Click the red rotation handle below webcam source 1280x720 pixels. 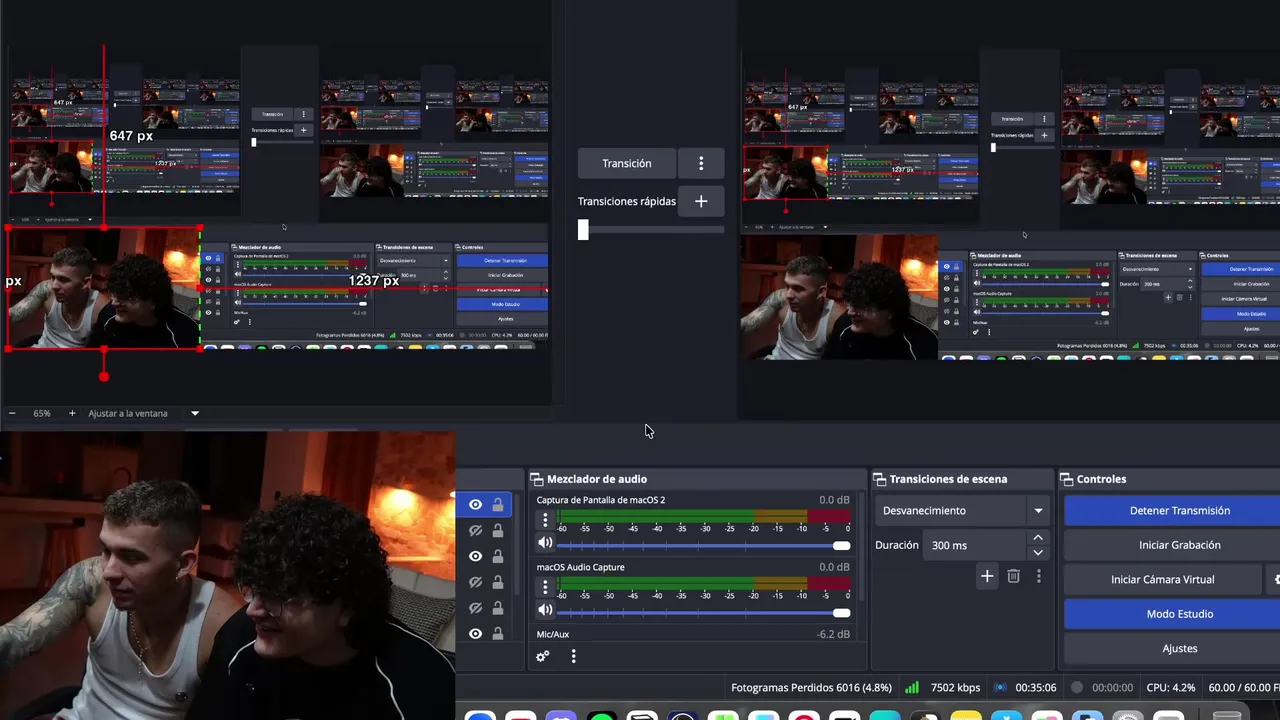104,376
